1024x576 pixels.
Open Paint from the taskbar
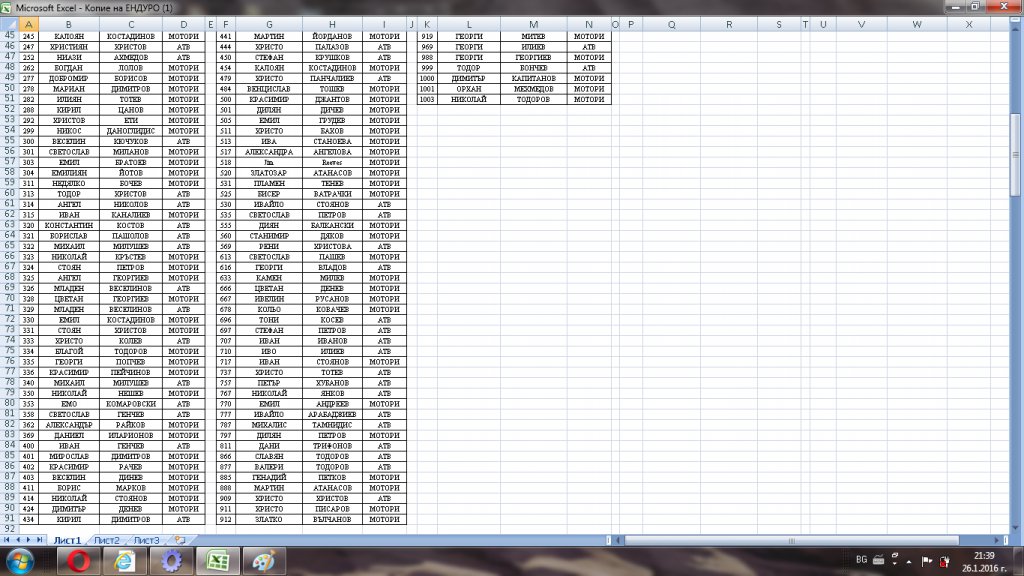[x=264, y=561]
